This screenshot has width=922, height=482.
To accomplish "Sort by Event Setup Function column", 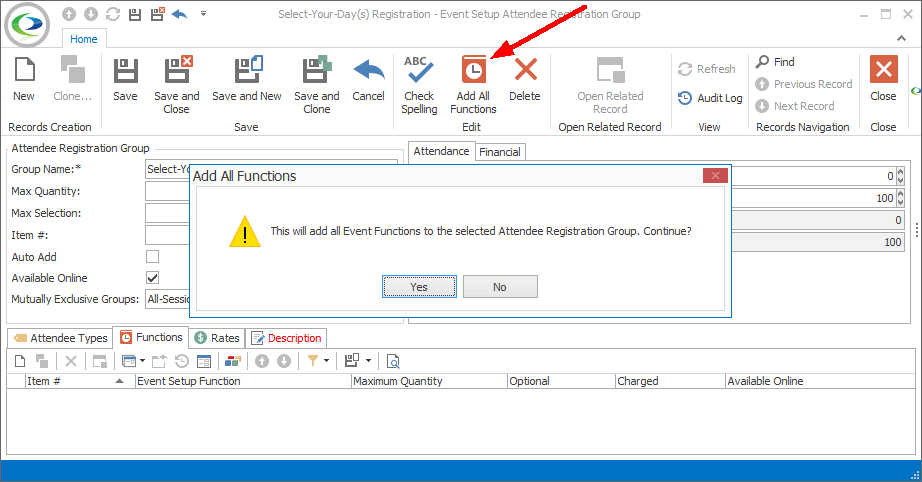I will click(243, 381).
